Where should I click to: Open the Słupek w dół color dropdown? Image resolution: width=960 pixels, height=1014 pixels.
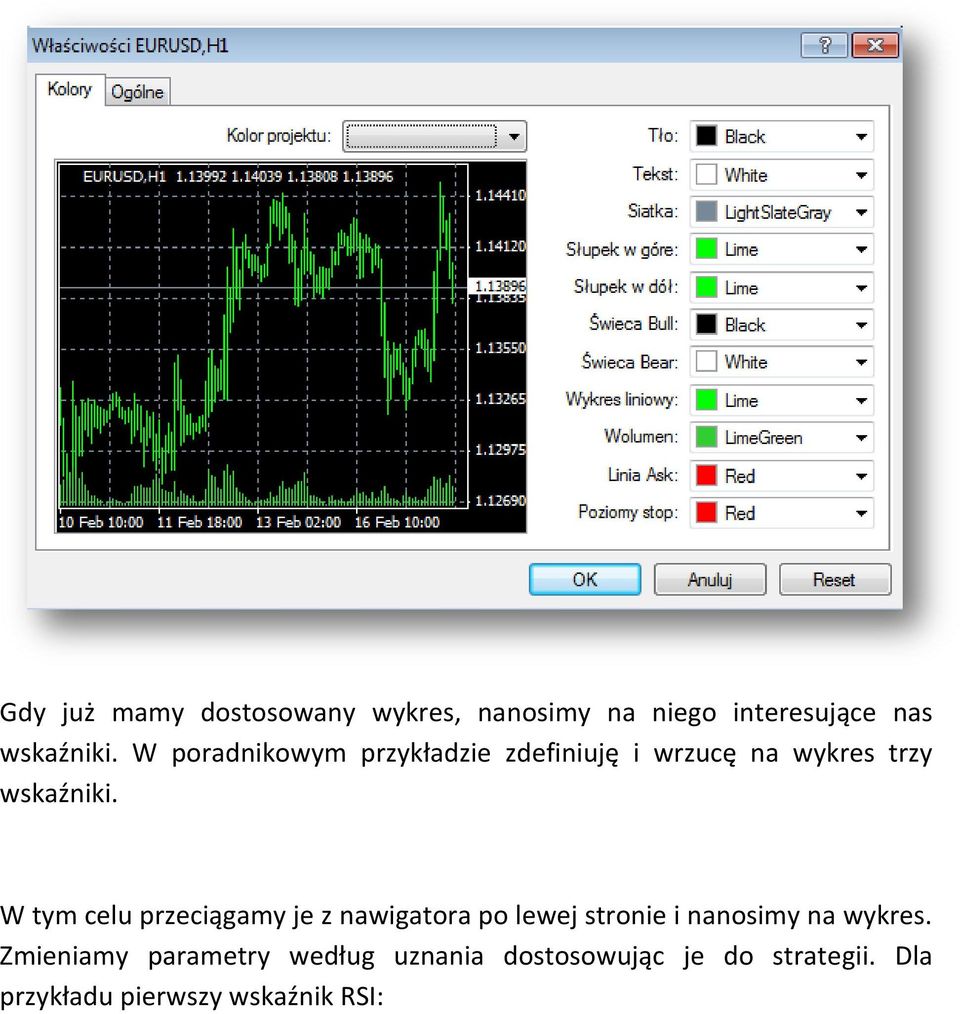coord(781,287)
